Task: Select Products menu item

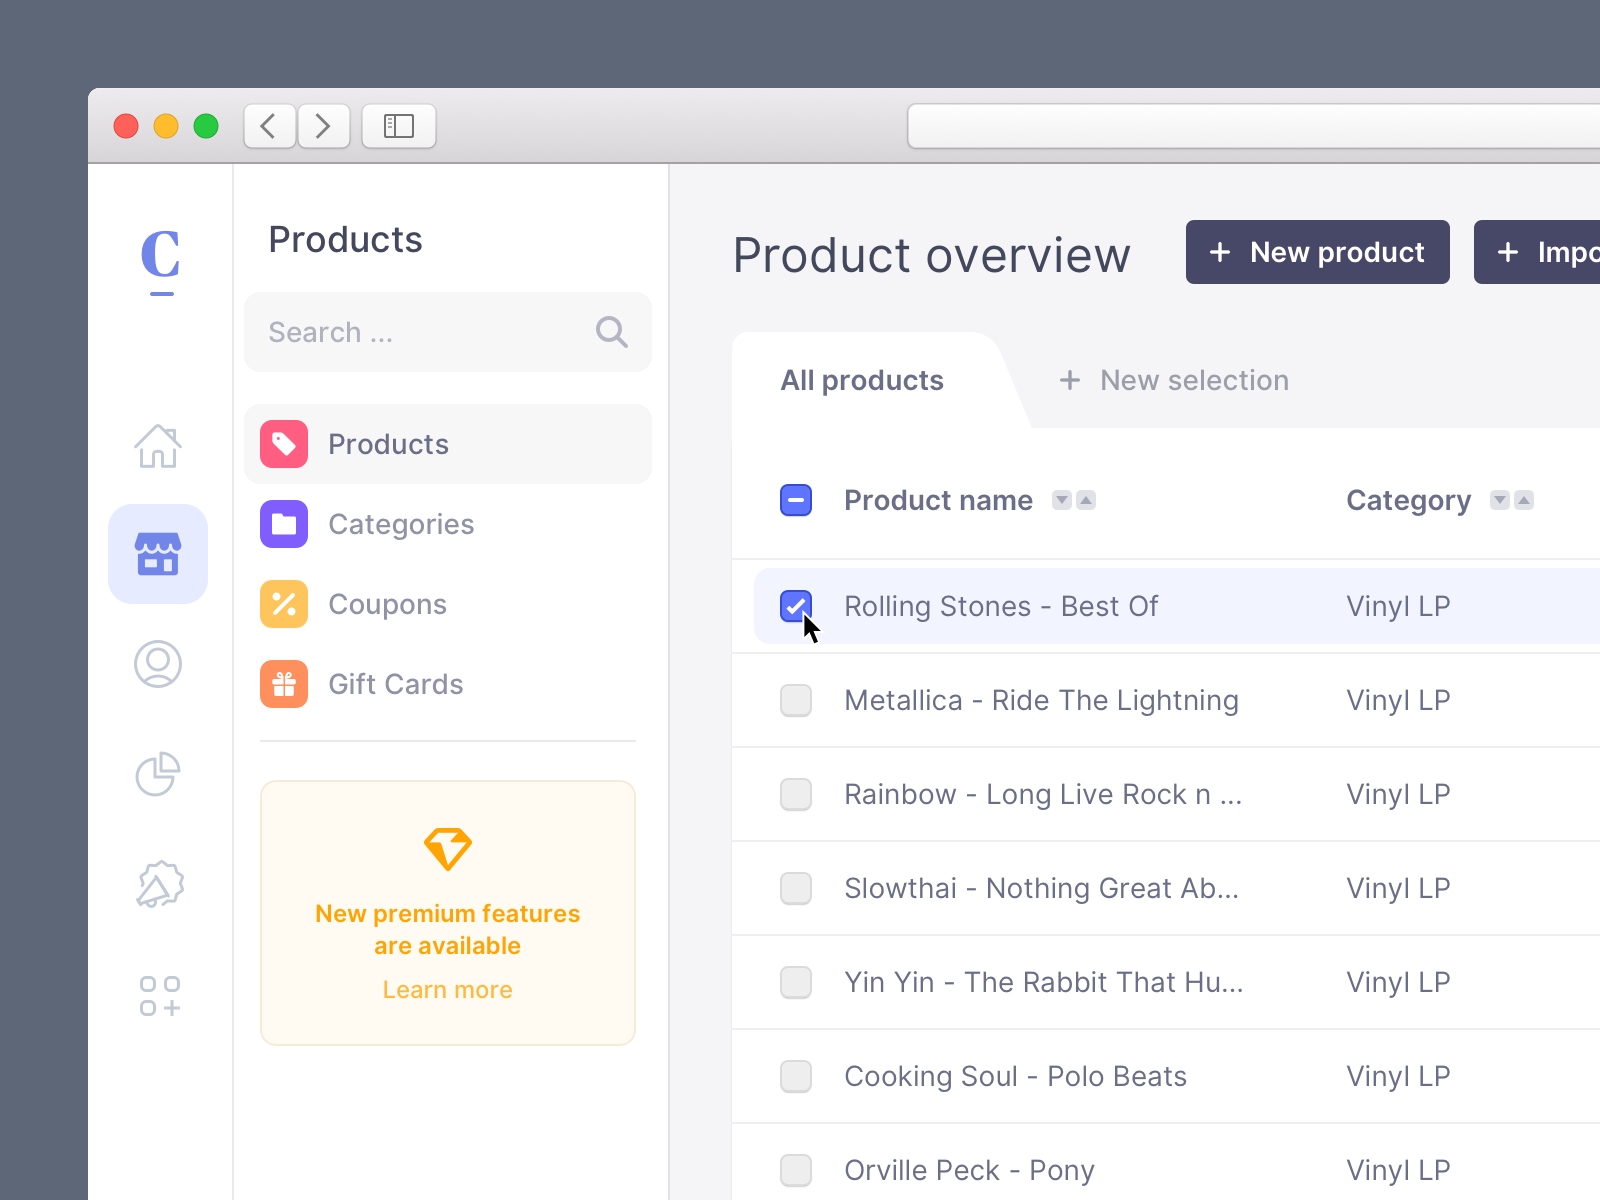Action: 448,444
